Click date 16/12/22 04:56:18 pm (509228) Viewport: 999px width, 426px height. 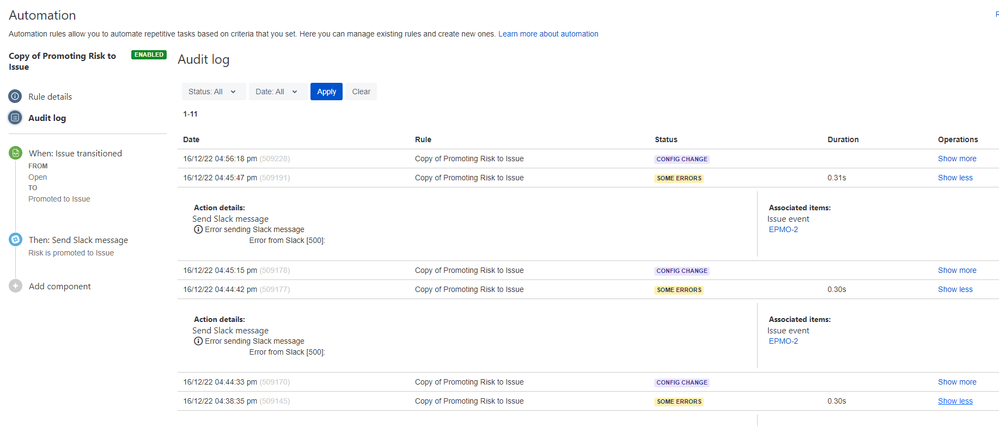click(236, 159)
